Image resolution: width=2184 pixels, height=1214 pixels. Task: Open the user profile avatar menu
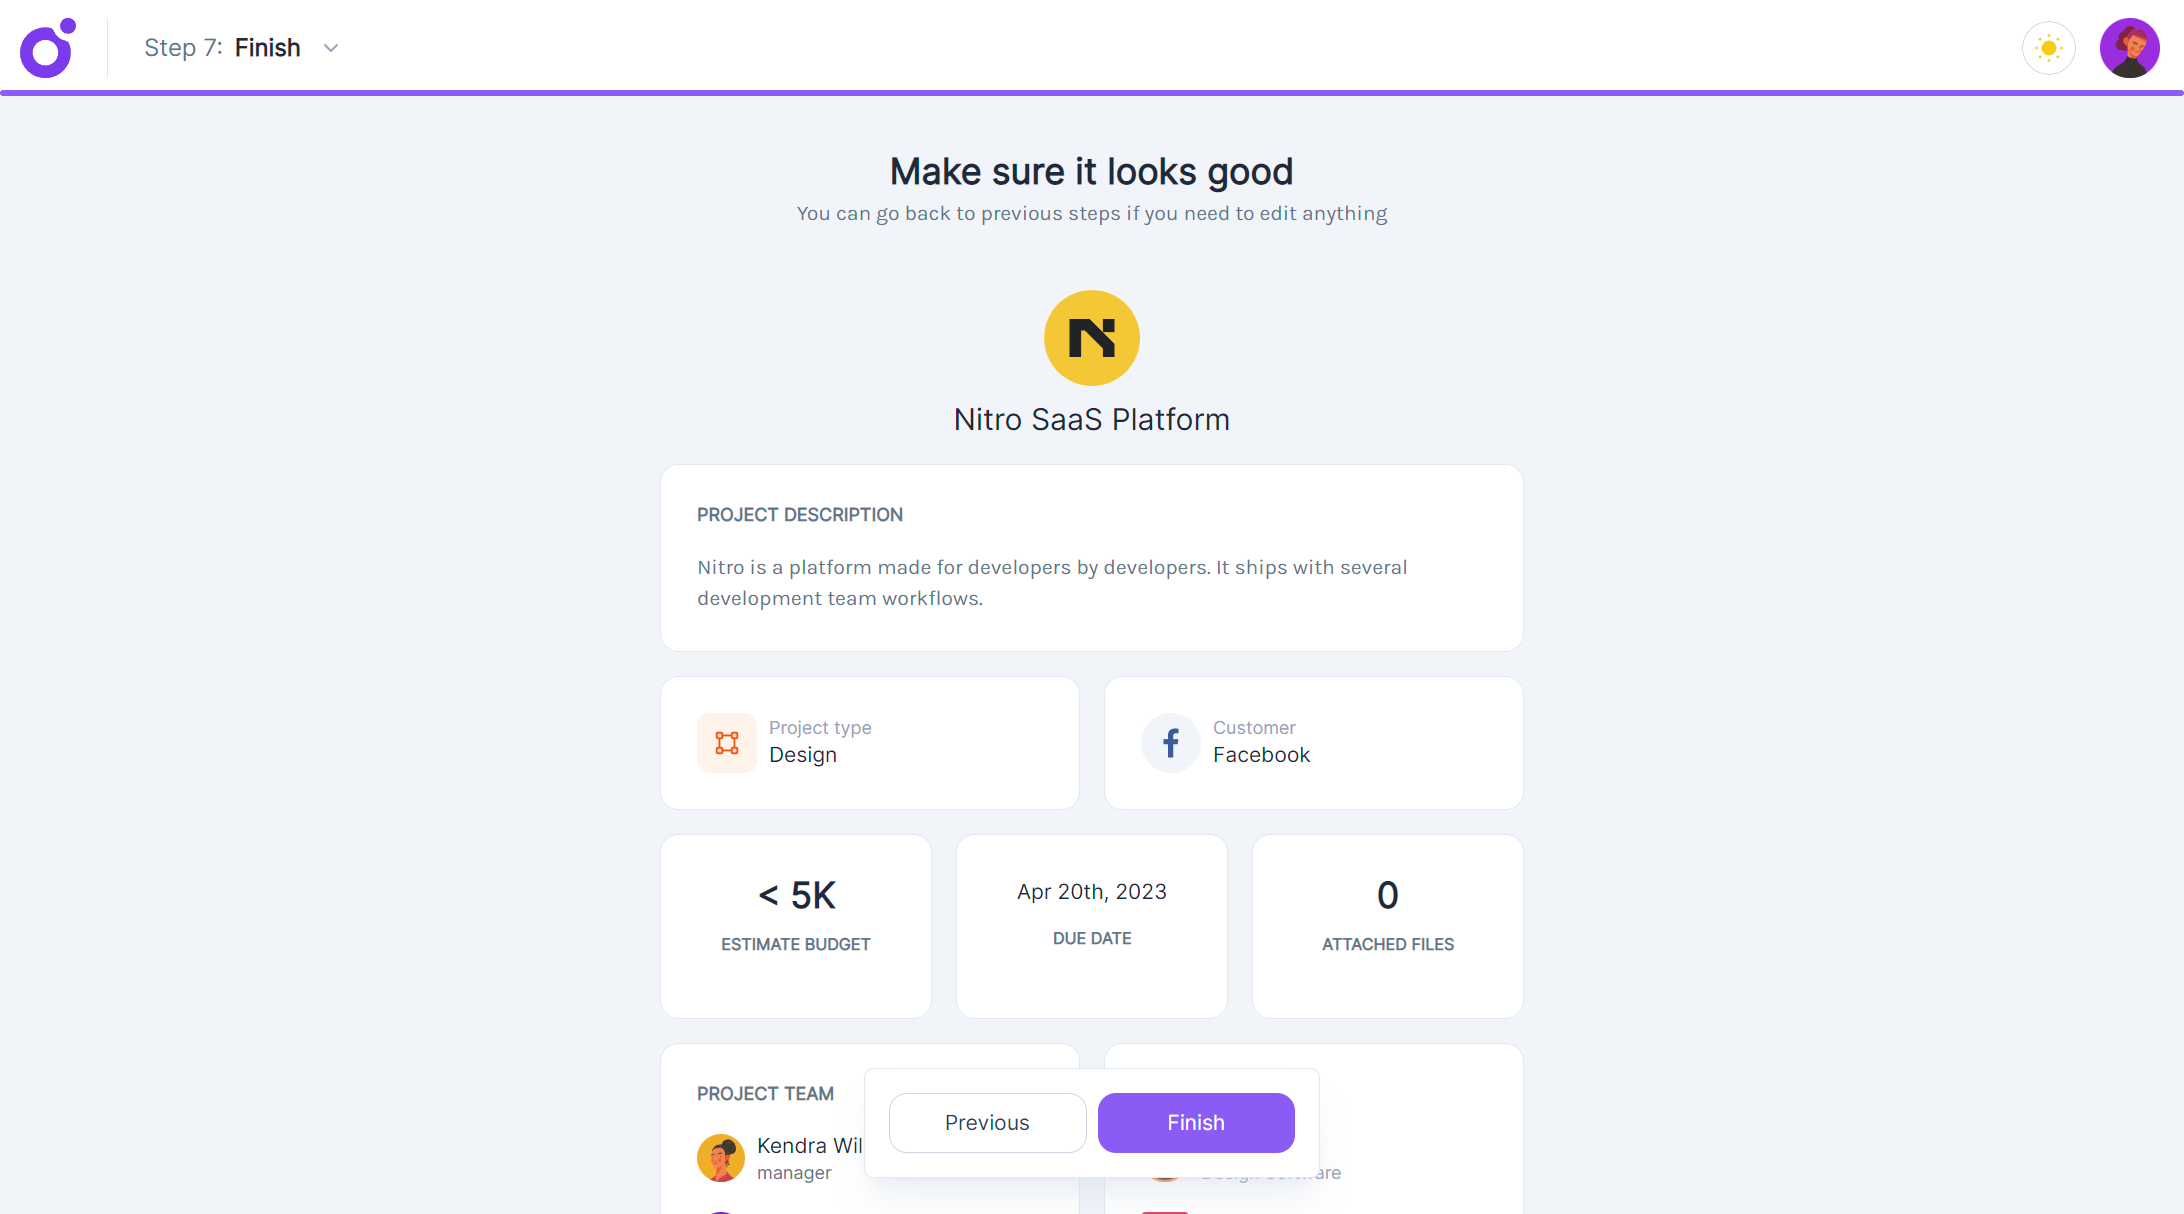pos(2129,48)
